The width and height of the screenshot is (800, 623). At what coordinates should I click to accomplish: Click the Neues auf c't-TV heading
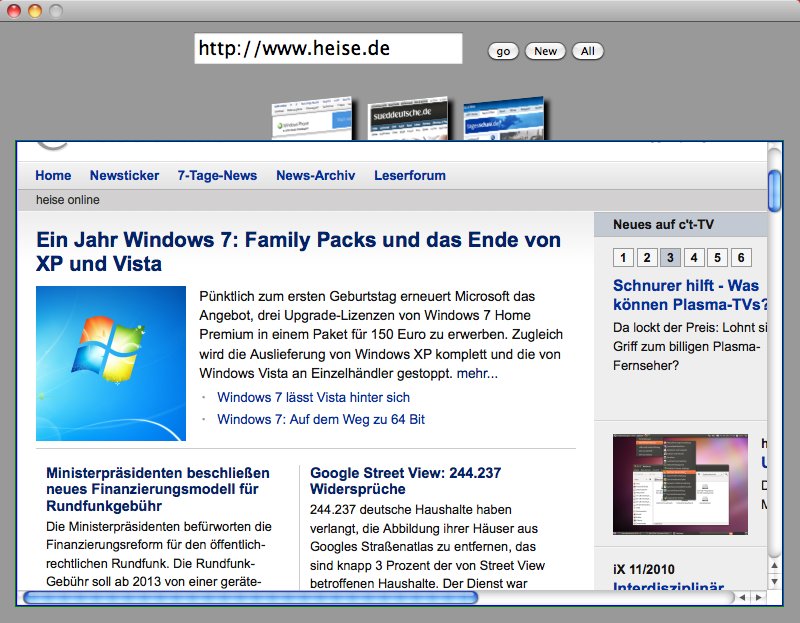point(663,225)
